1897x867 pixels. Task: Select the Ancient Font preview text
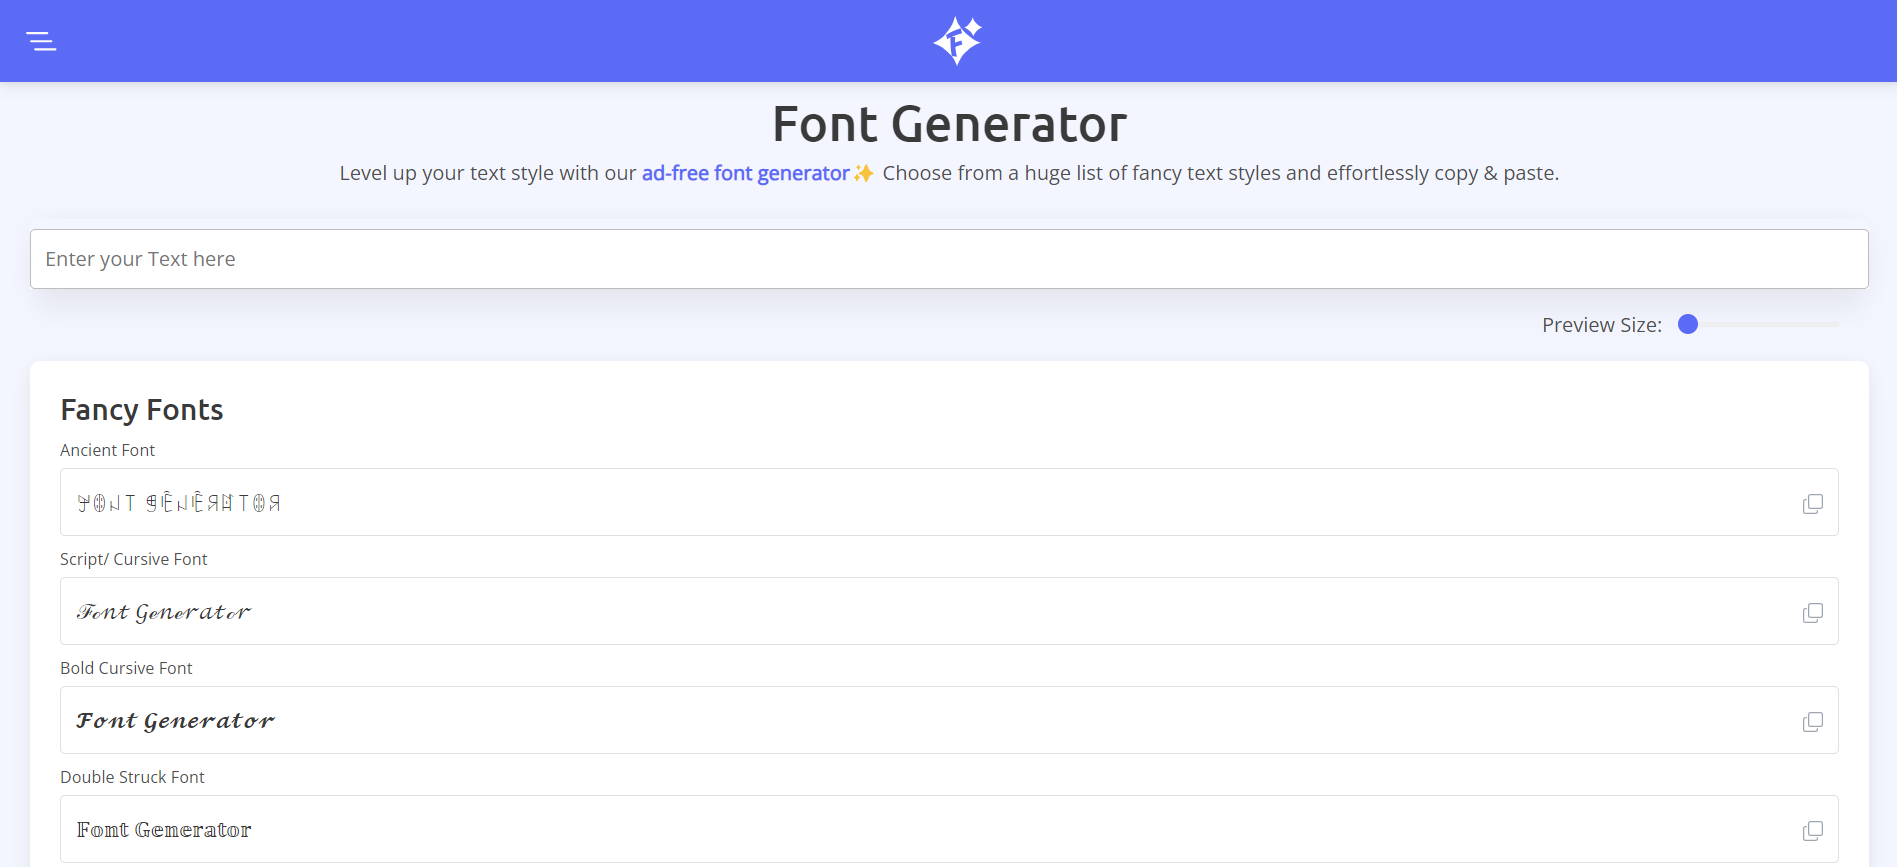(179, 502)
